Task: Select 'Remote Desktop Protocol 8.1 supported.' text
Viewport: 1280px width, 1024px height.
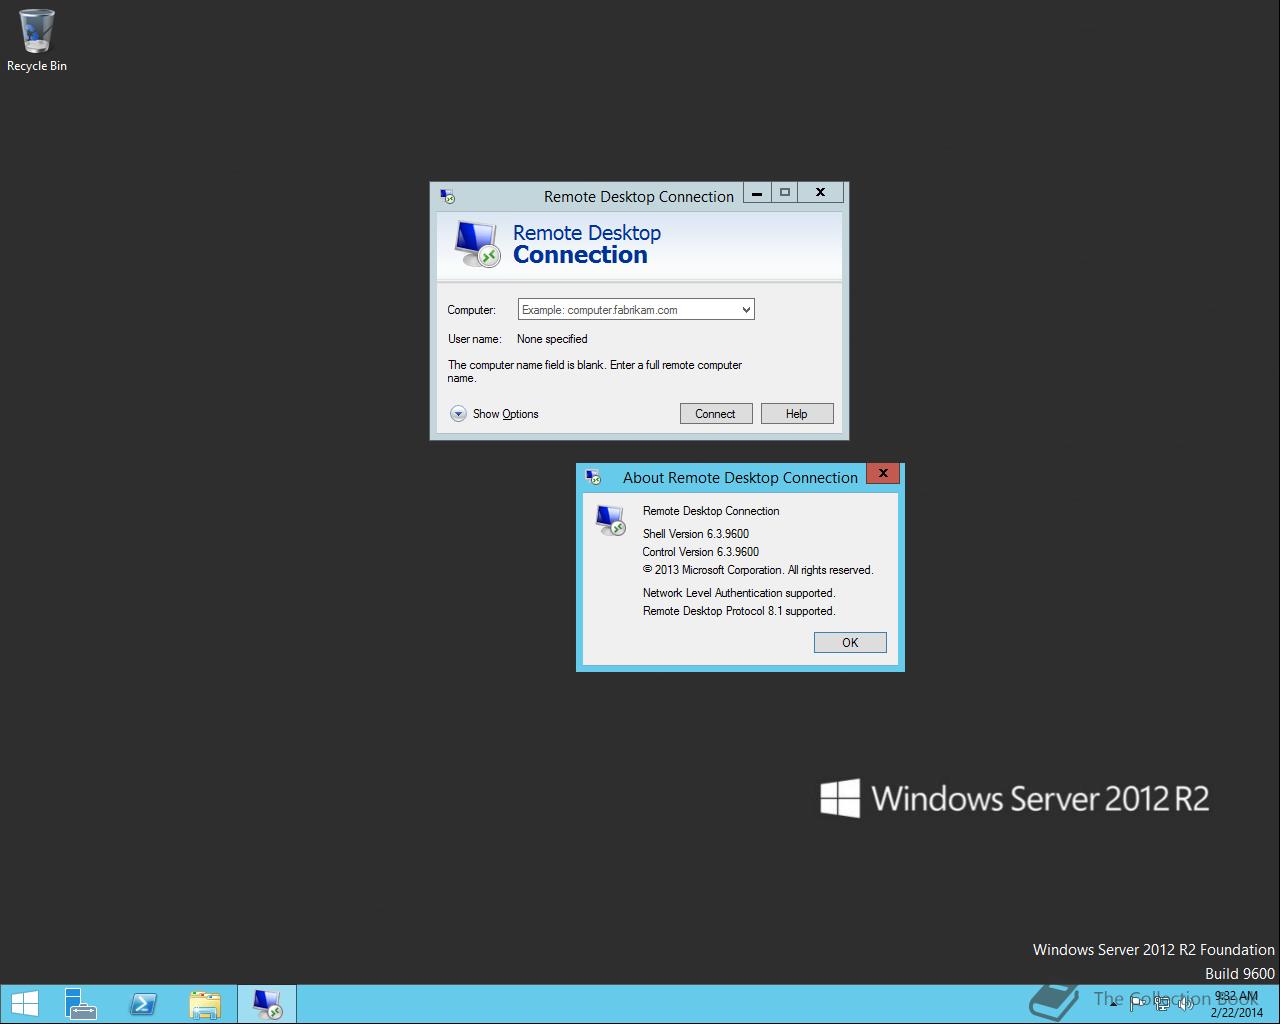Action: pos(739,611)
